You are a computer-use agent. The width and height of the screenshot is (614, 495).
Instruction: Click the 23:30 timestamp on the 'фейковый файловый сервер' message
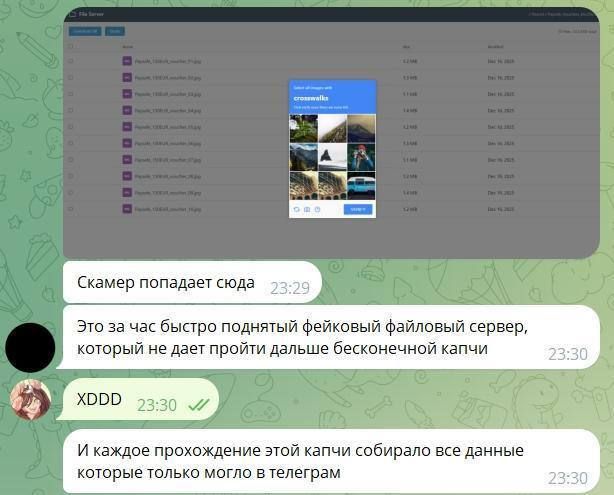click(x=568, y=354)
